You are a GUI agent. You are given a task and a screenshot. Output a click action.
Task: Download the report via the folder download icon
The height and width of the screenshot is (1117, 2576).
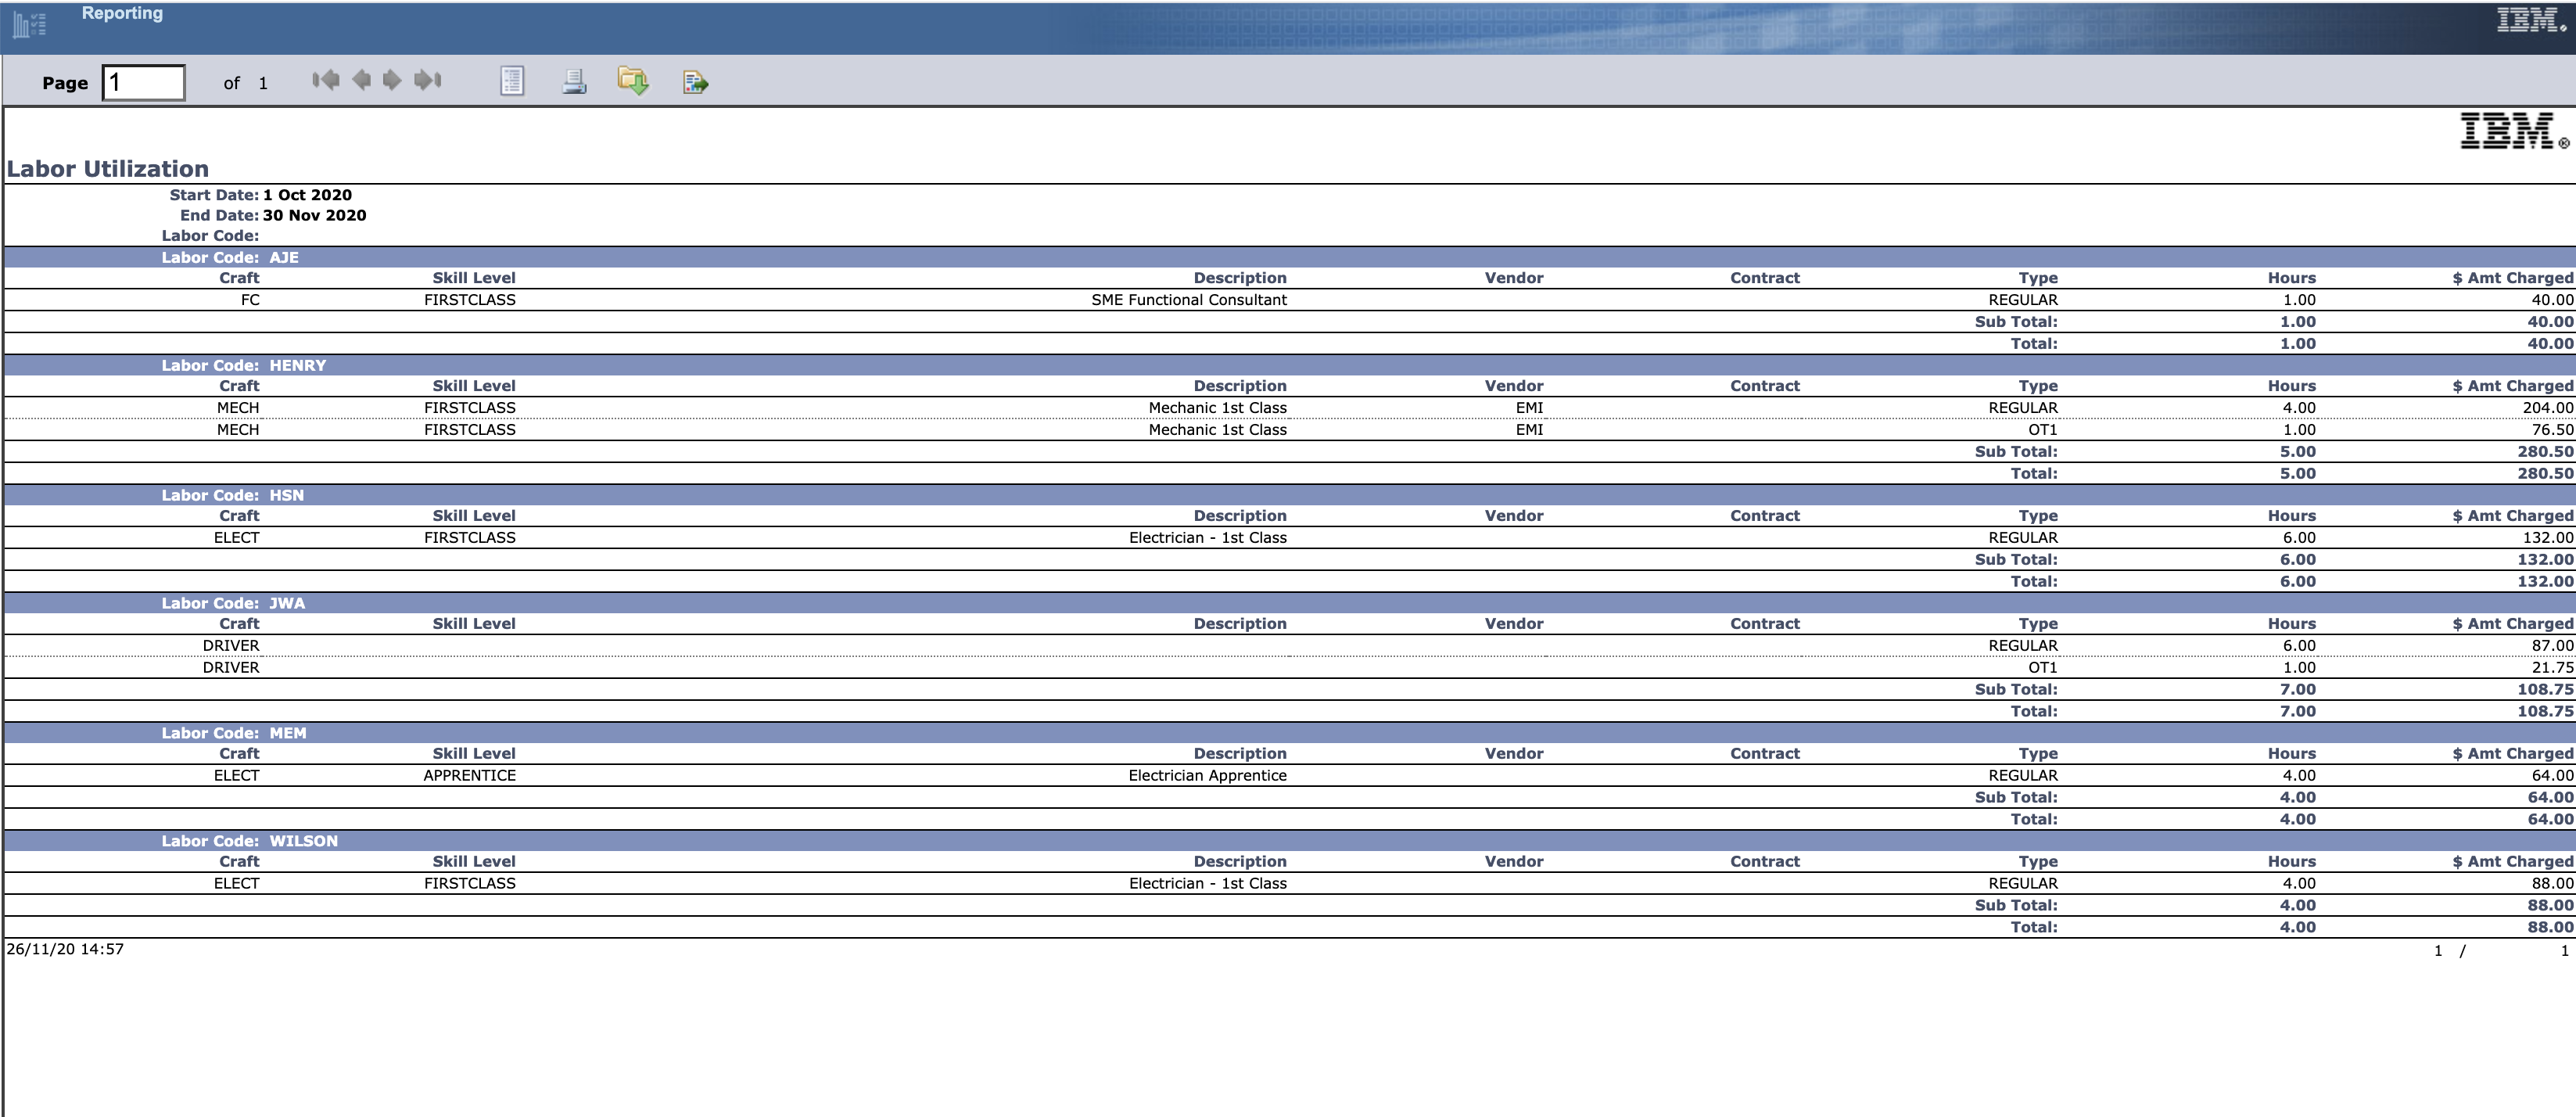click(634, 81)
